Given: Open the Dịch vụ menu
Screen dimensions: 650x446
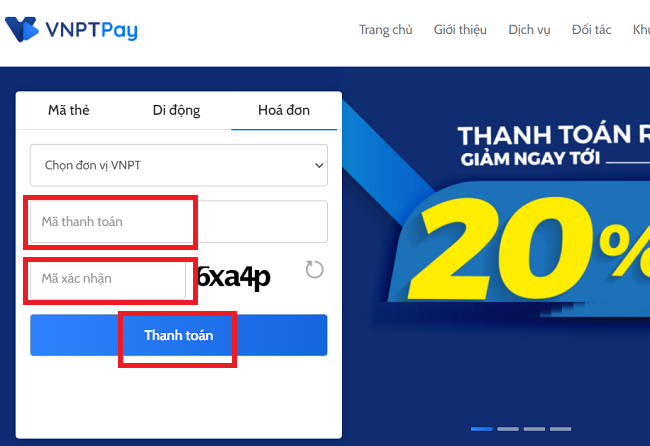Looking at the screenshot, I should (529, 30).
